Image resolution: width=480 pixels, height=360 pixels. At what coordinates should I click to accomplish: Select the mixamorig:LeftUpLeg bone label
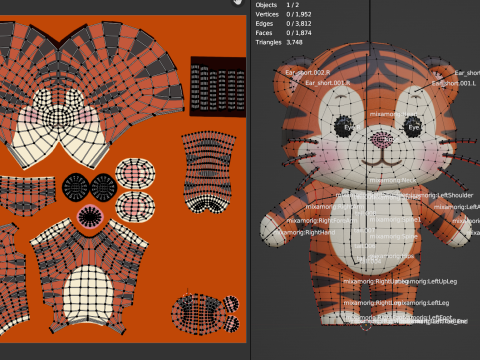[430, 282]
